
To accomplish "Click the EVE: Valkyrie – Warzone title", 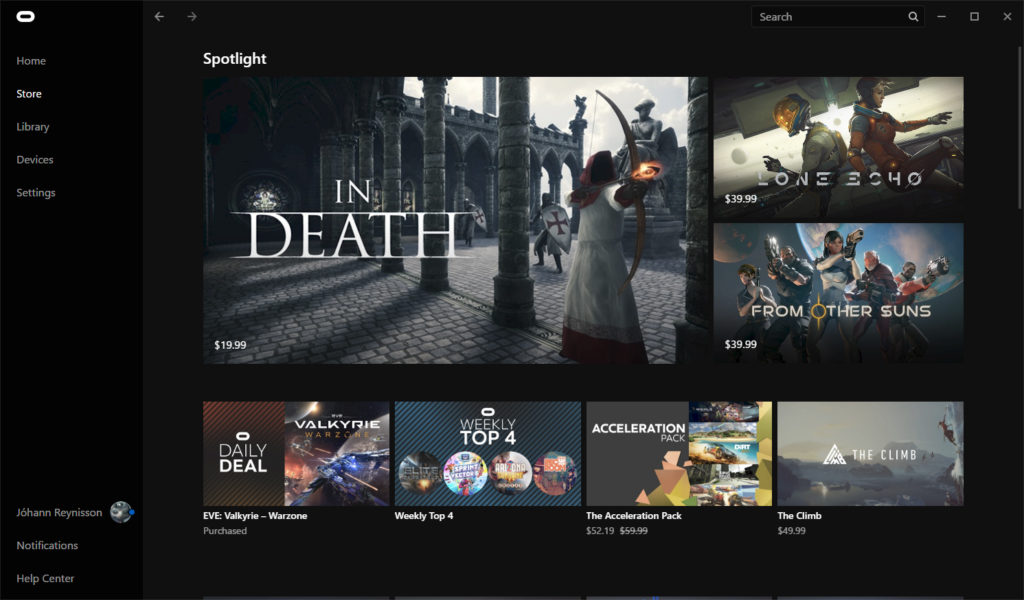I will (x=255, y=516).
